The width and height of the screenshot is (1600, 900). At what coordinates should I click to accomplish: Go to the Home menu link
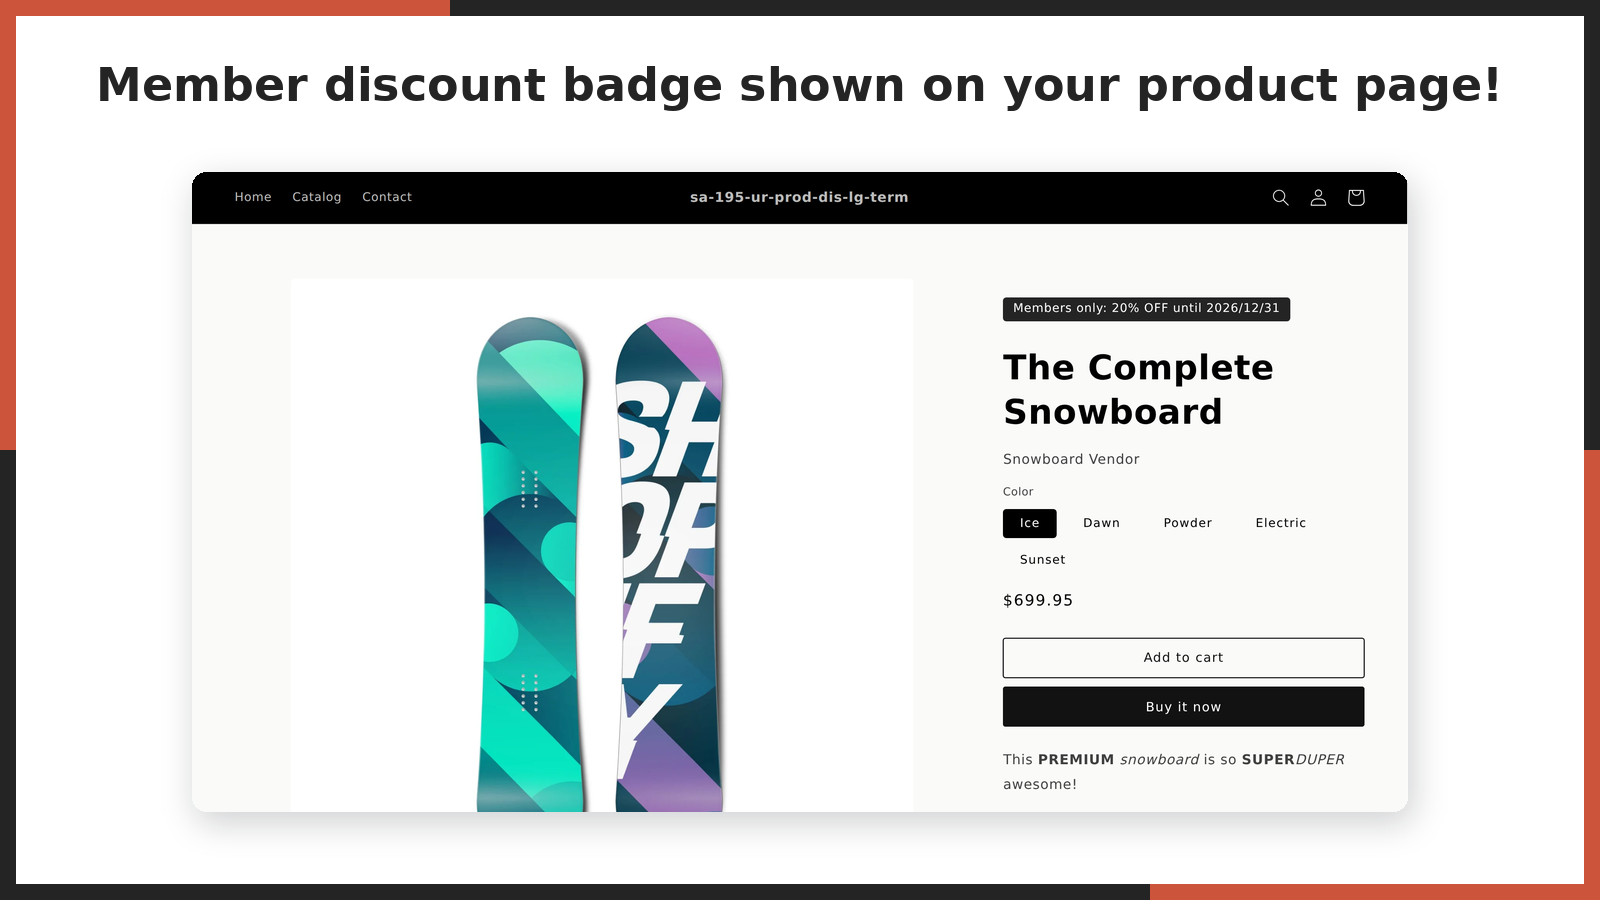[x=253, y=197]
